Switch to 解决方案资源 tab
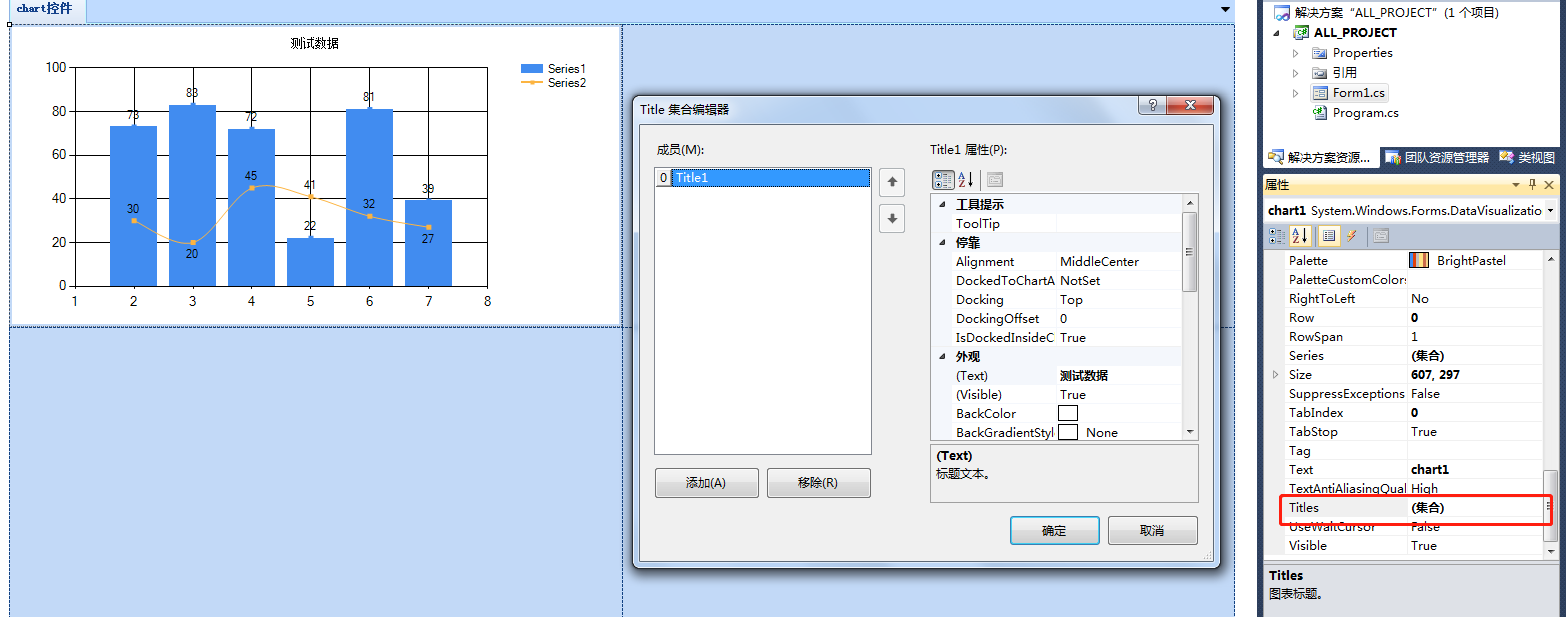Viewport: 1566px width, 617px height. click(x=1320, y=157)
